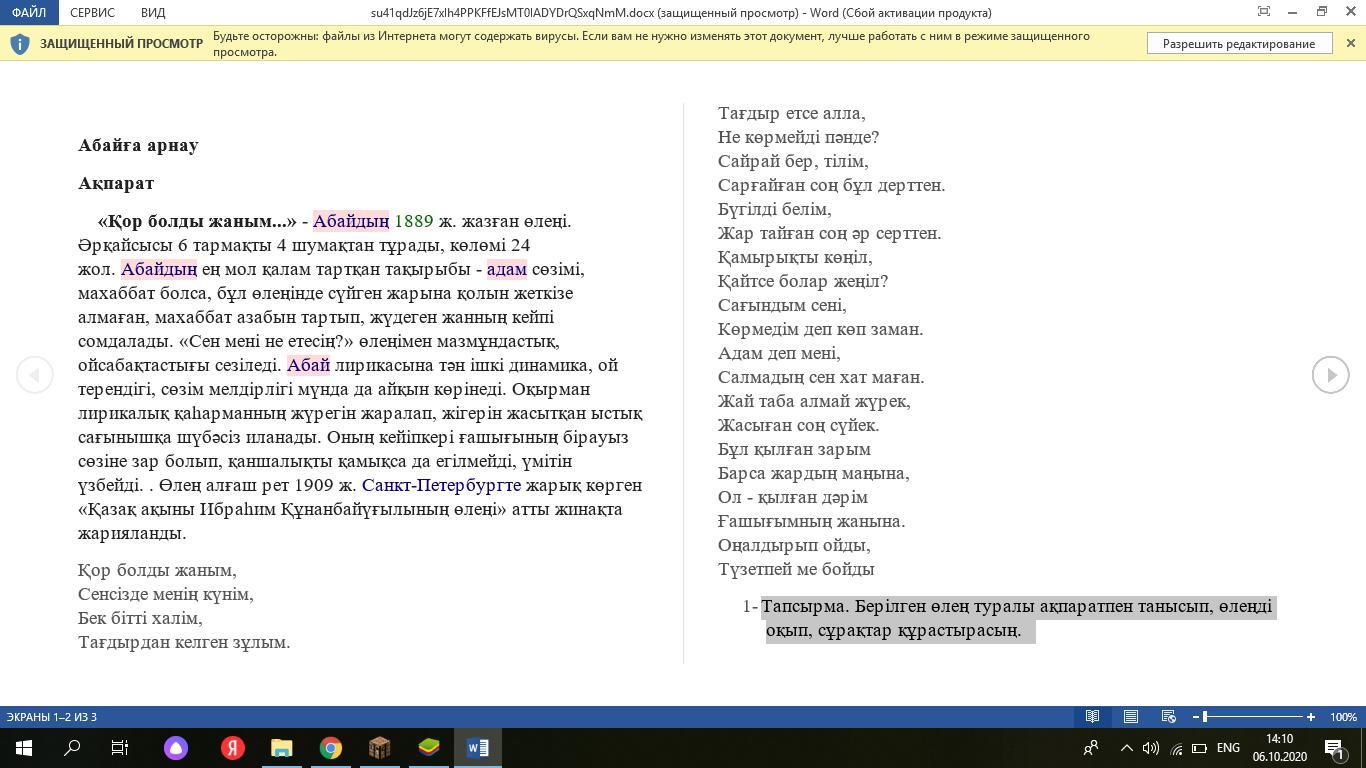Go to the previous screen with left arrow
This screenshot has height=768, width=1366.
(x=34, y=375)
